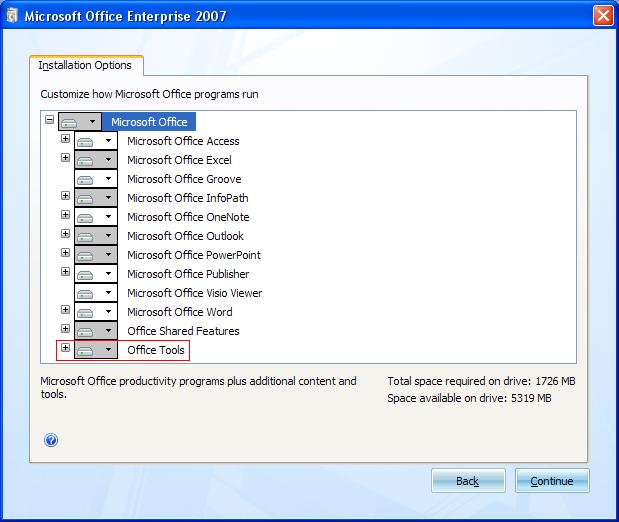Close the Microsoft Office Enterprise 2007 window
Screen dimensions: 619x522
602,16
